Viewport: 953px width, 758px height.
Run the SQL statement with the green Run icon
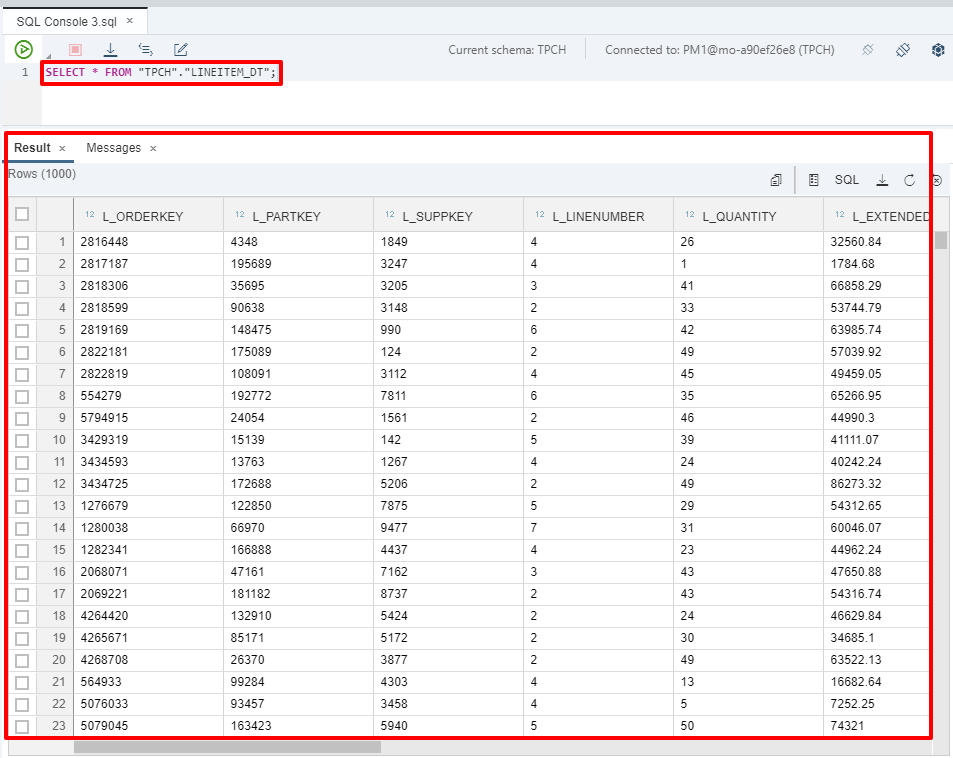pyautogui.click(x=24, y=50)
